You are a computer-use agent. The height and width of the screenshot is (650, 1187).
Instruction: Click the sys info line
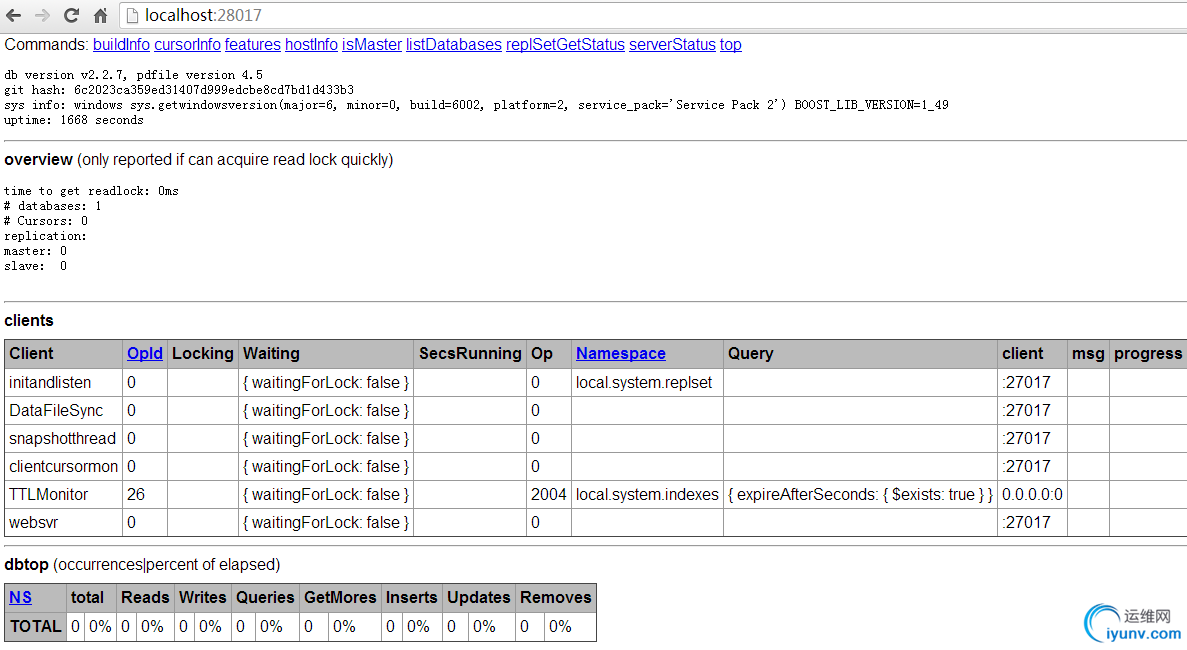point(476,105)
